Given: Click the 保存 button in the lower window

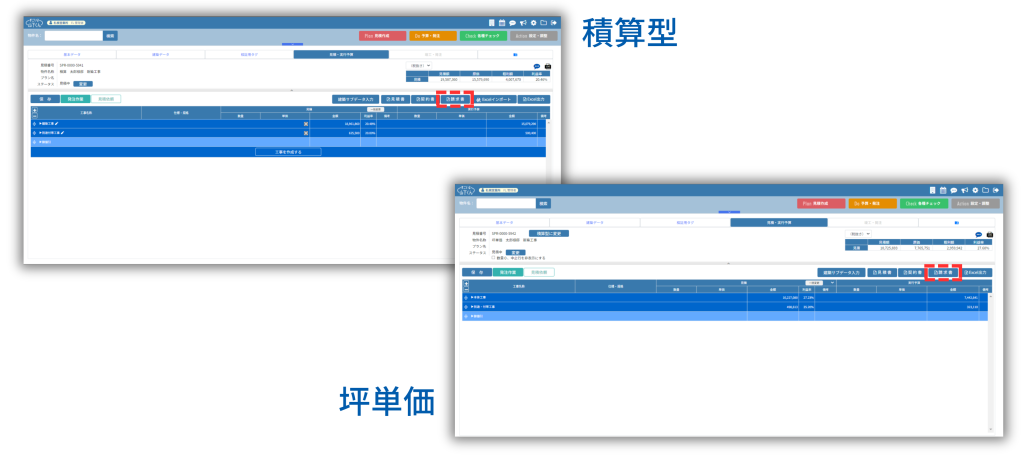Looking at the screenshot, I should (x=476, y=272).
